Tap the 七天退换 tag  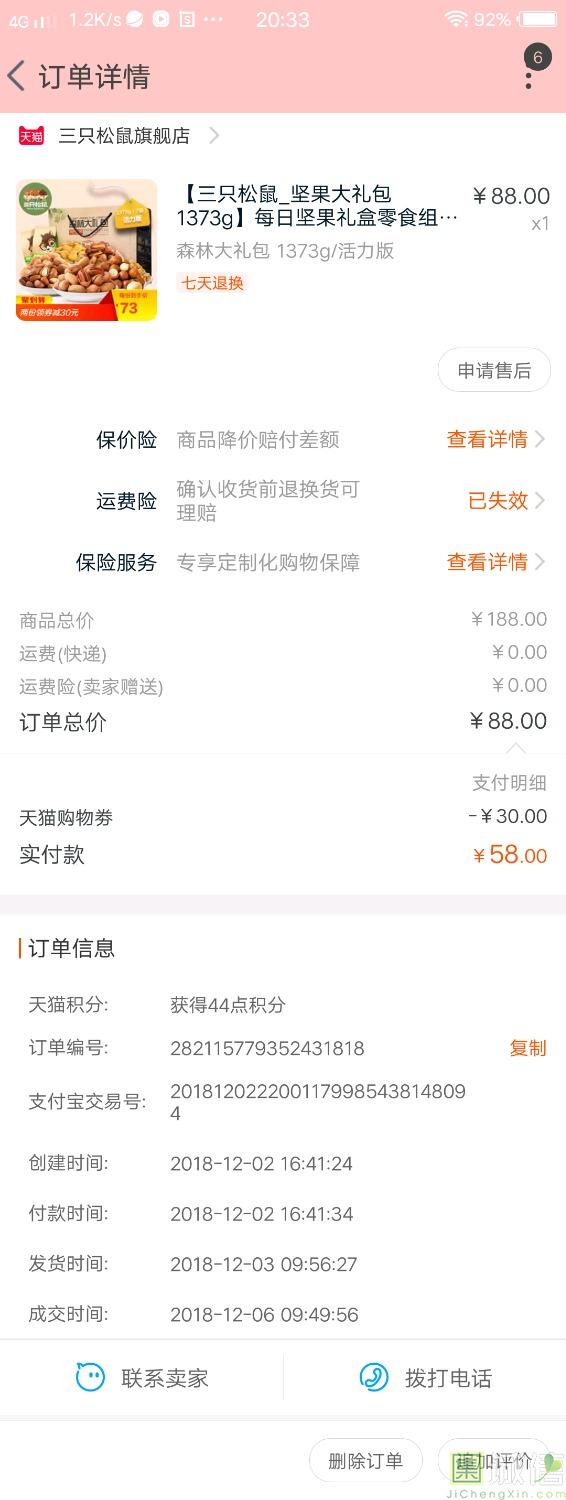click(x=212, y=283)
